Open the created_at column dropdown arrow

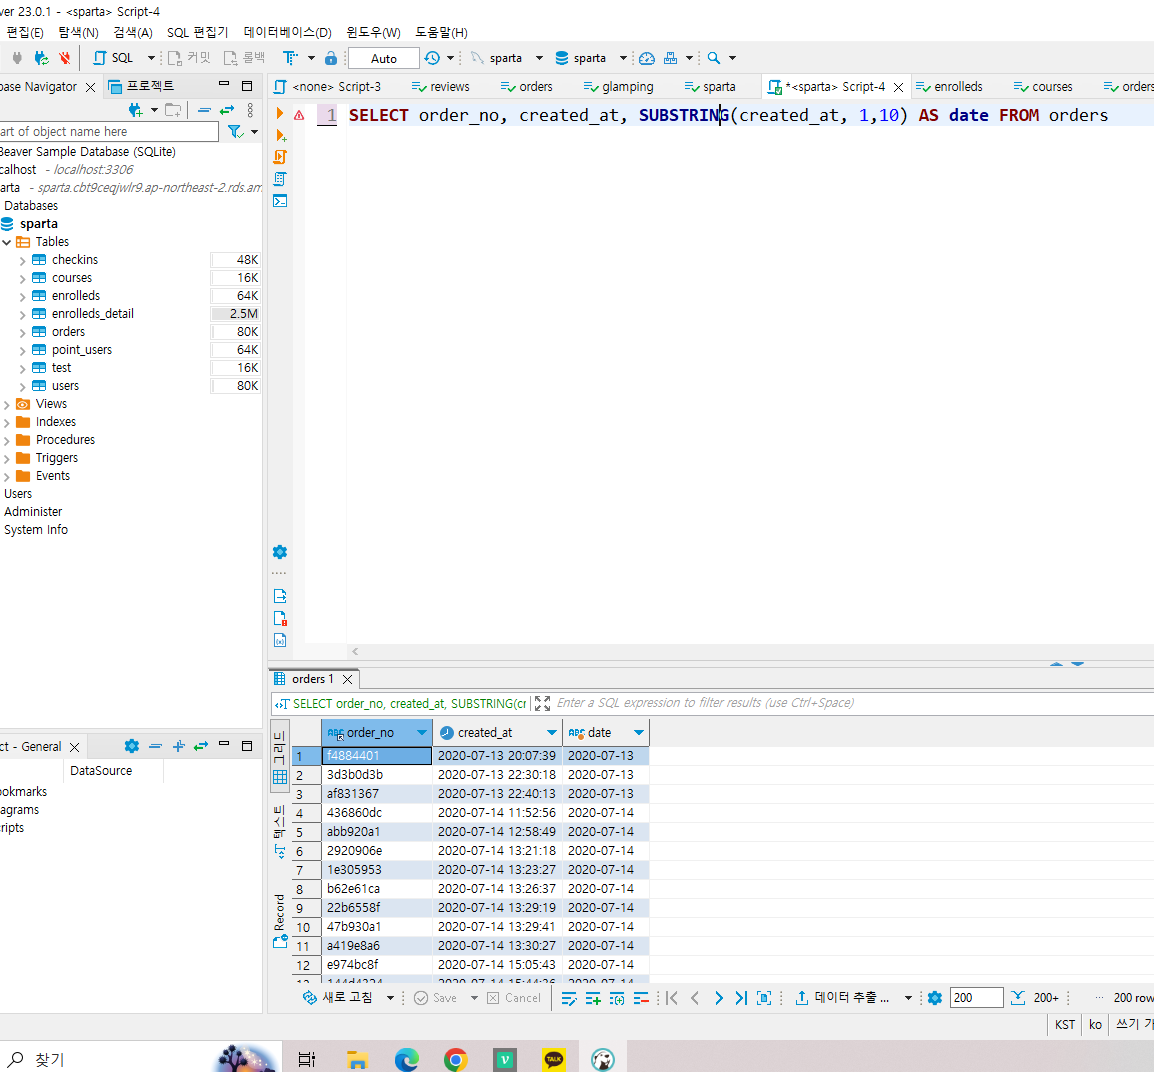coord(552,733)
